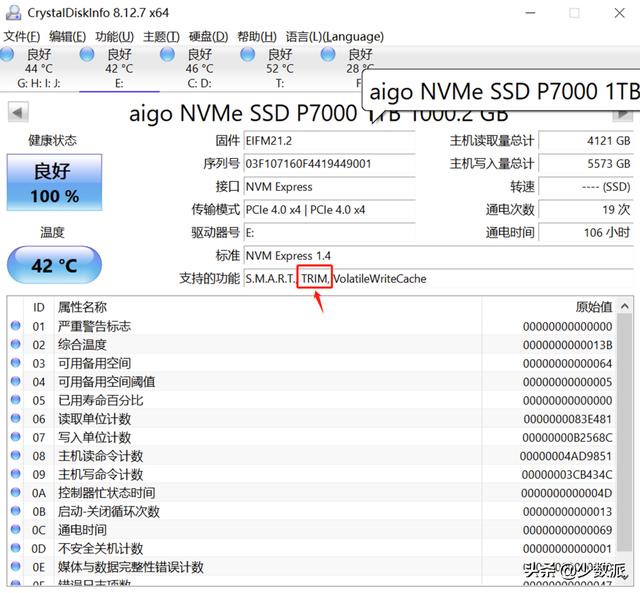Viewport: 640px width, 593px height.
Task: Click the rotation rate value ---- (SSD)
Action: pos(586,187)
